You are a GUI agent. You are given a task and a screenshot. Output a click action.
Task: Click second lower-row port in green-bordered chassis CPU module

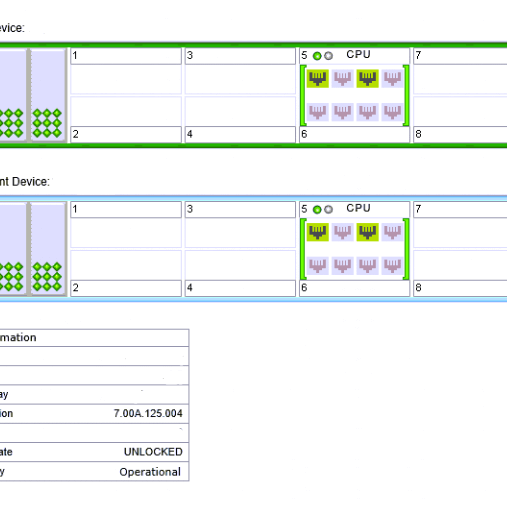coord(342,112)
